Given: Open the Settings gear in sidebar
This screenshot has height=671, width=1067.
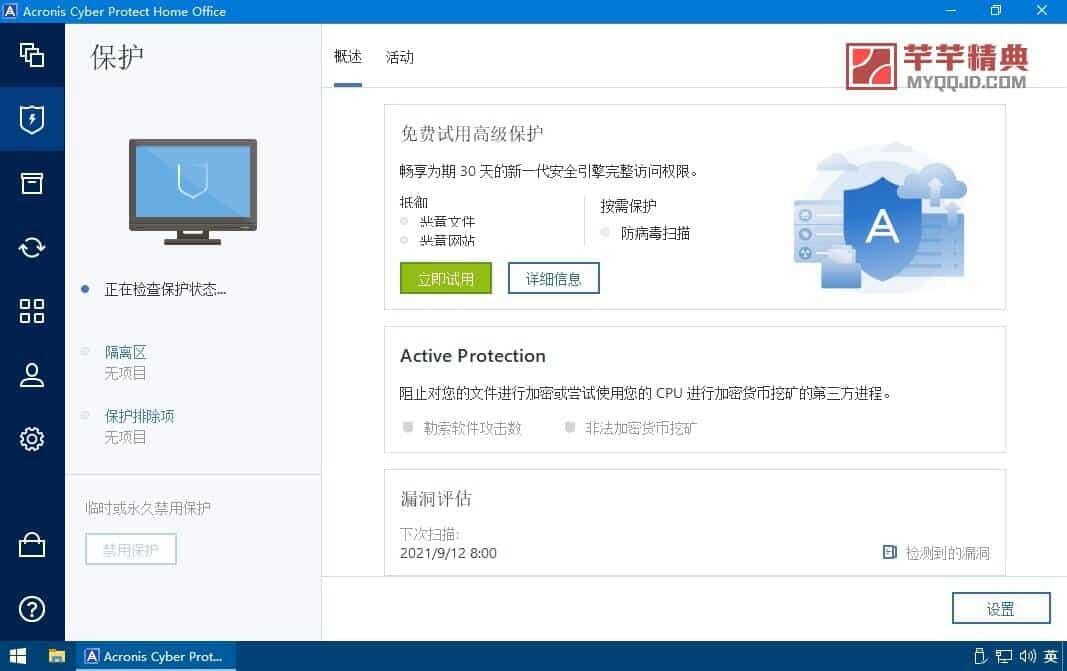Looking at the screenshot, I should click(32, 439).
